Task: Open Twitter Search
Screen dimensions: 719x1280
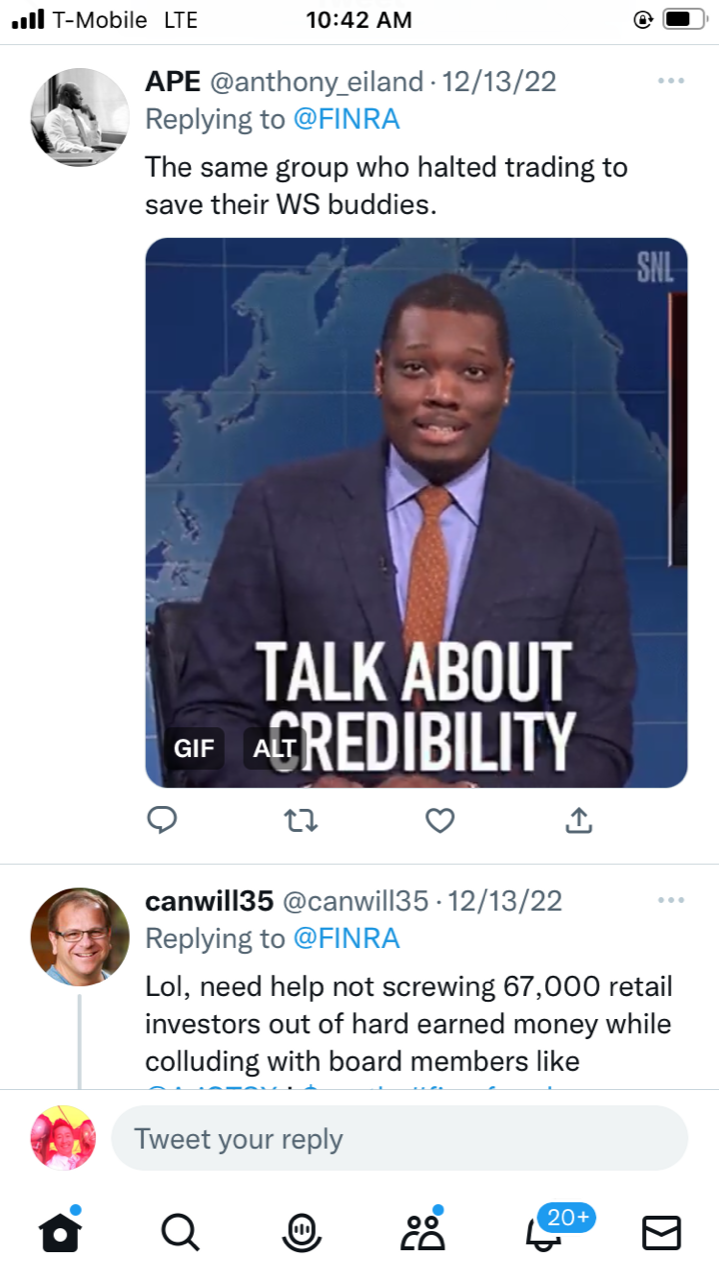Action: 180,1232
